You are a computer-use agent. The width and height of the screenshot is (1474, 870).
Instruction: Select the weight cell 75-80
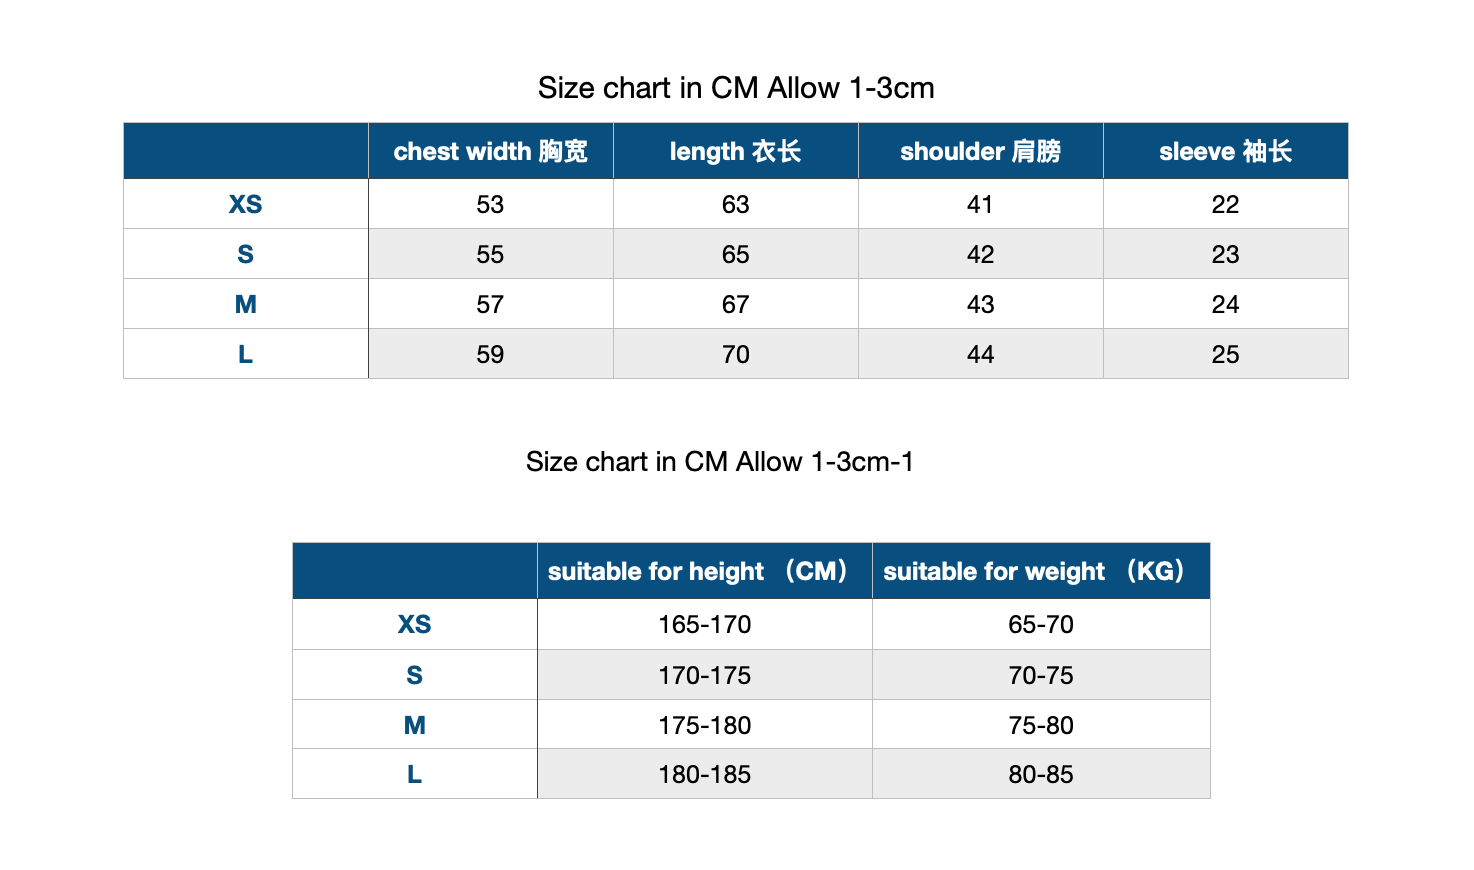click(x=1041, y=725)
